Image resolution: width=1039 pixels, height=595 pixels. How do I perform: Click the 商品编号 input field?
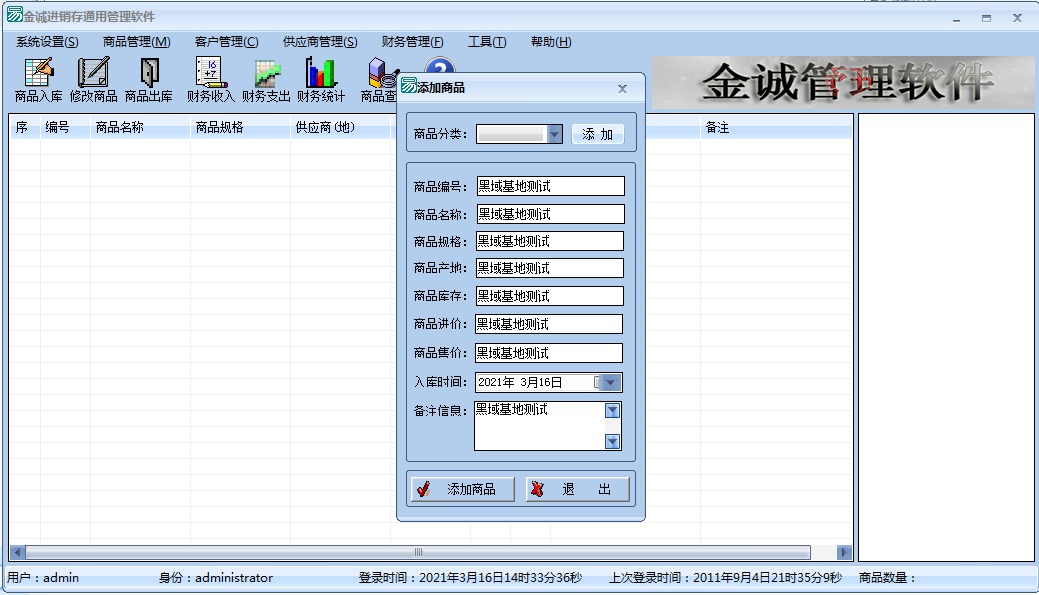point(550,186)
